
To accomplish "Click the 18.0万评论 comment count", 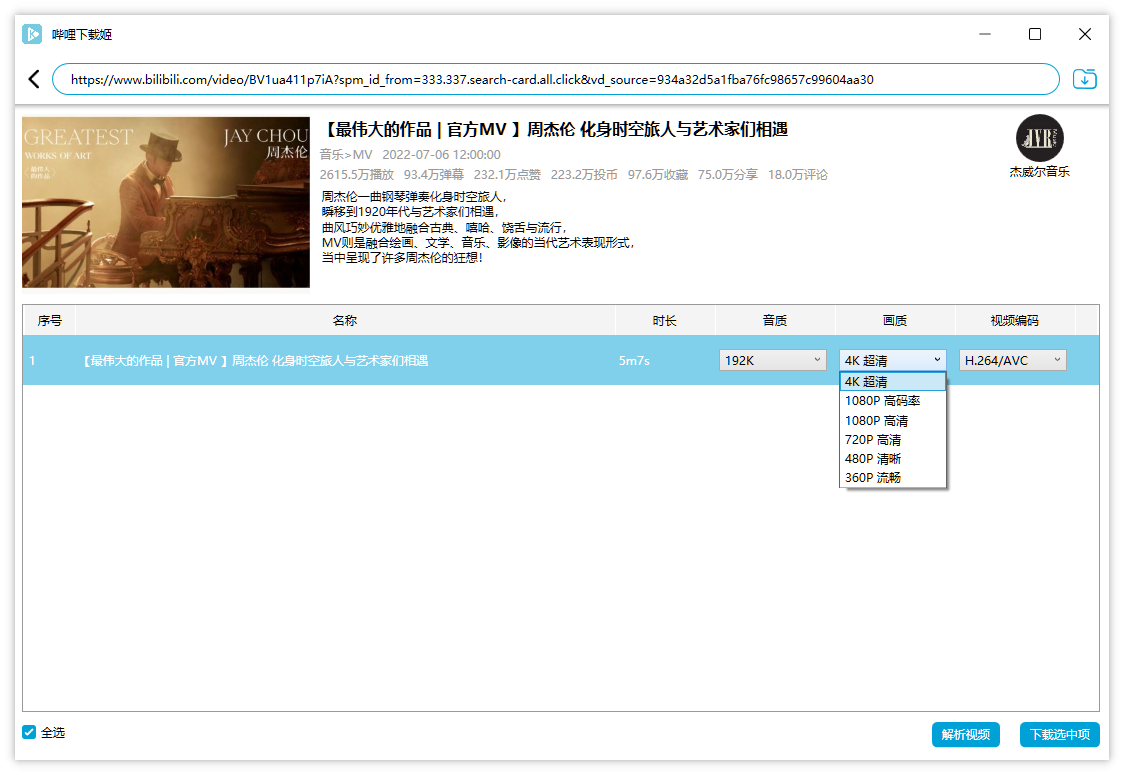I will pos(797,174).
